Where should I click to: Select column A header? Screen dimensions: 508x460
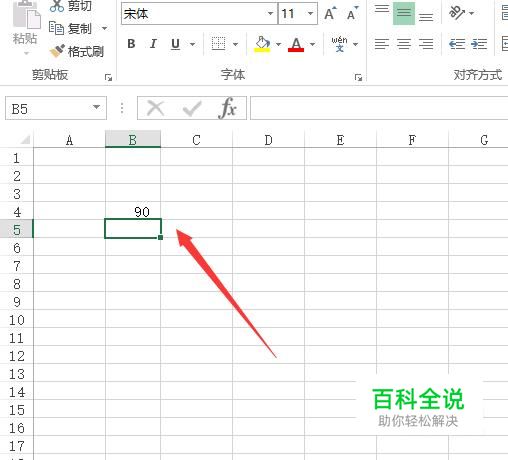coord(69,140)
